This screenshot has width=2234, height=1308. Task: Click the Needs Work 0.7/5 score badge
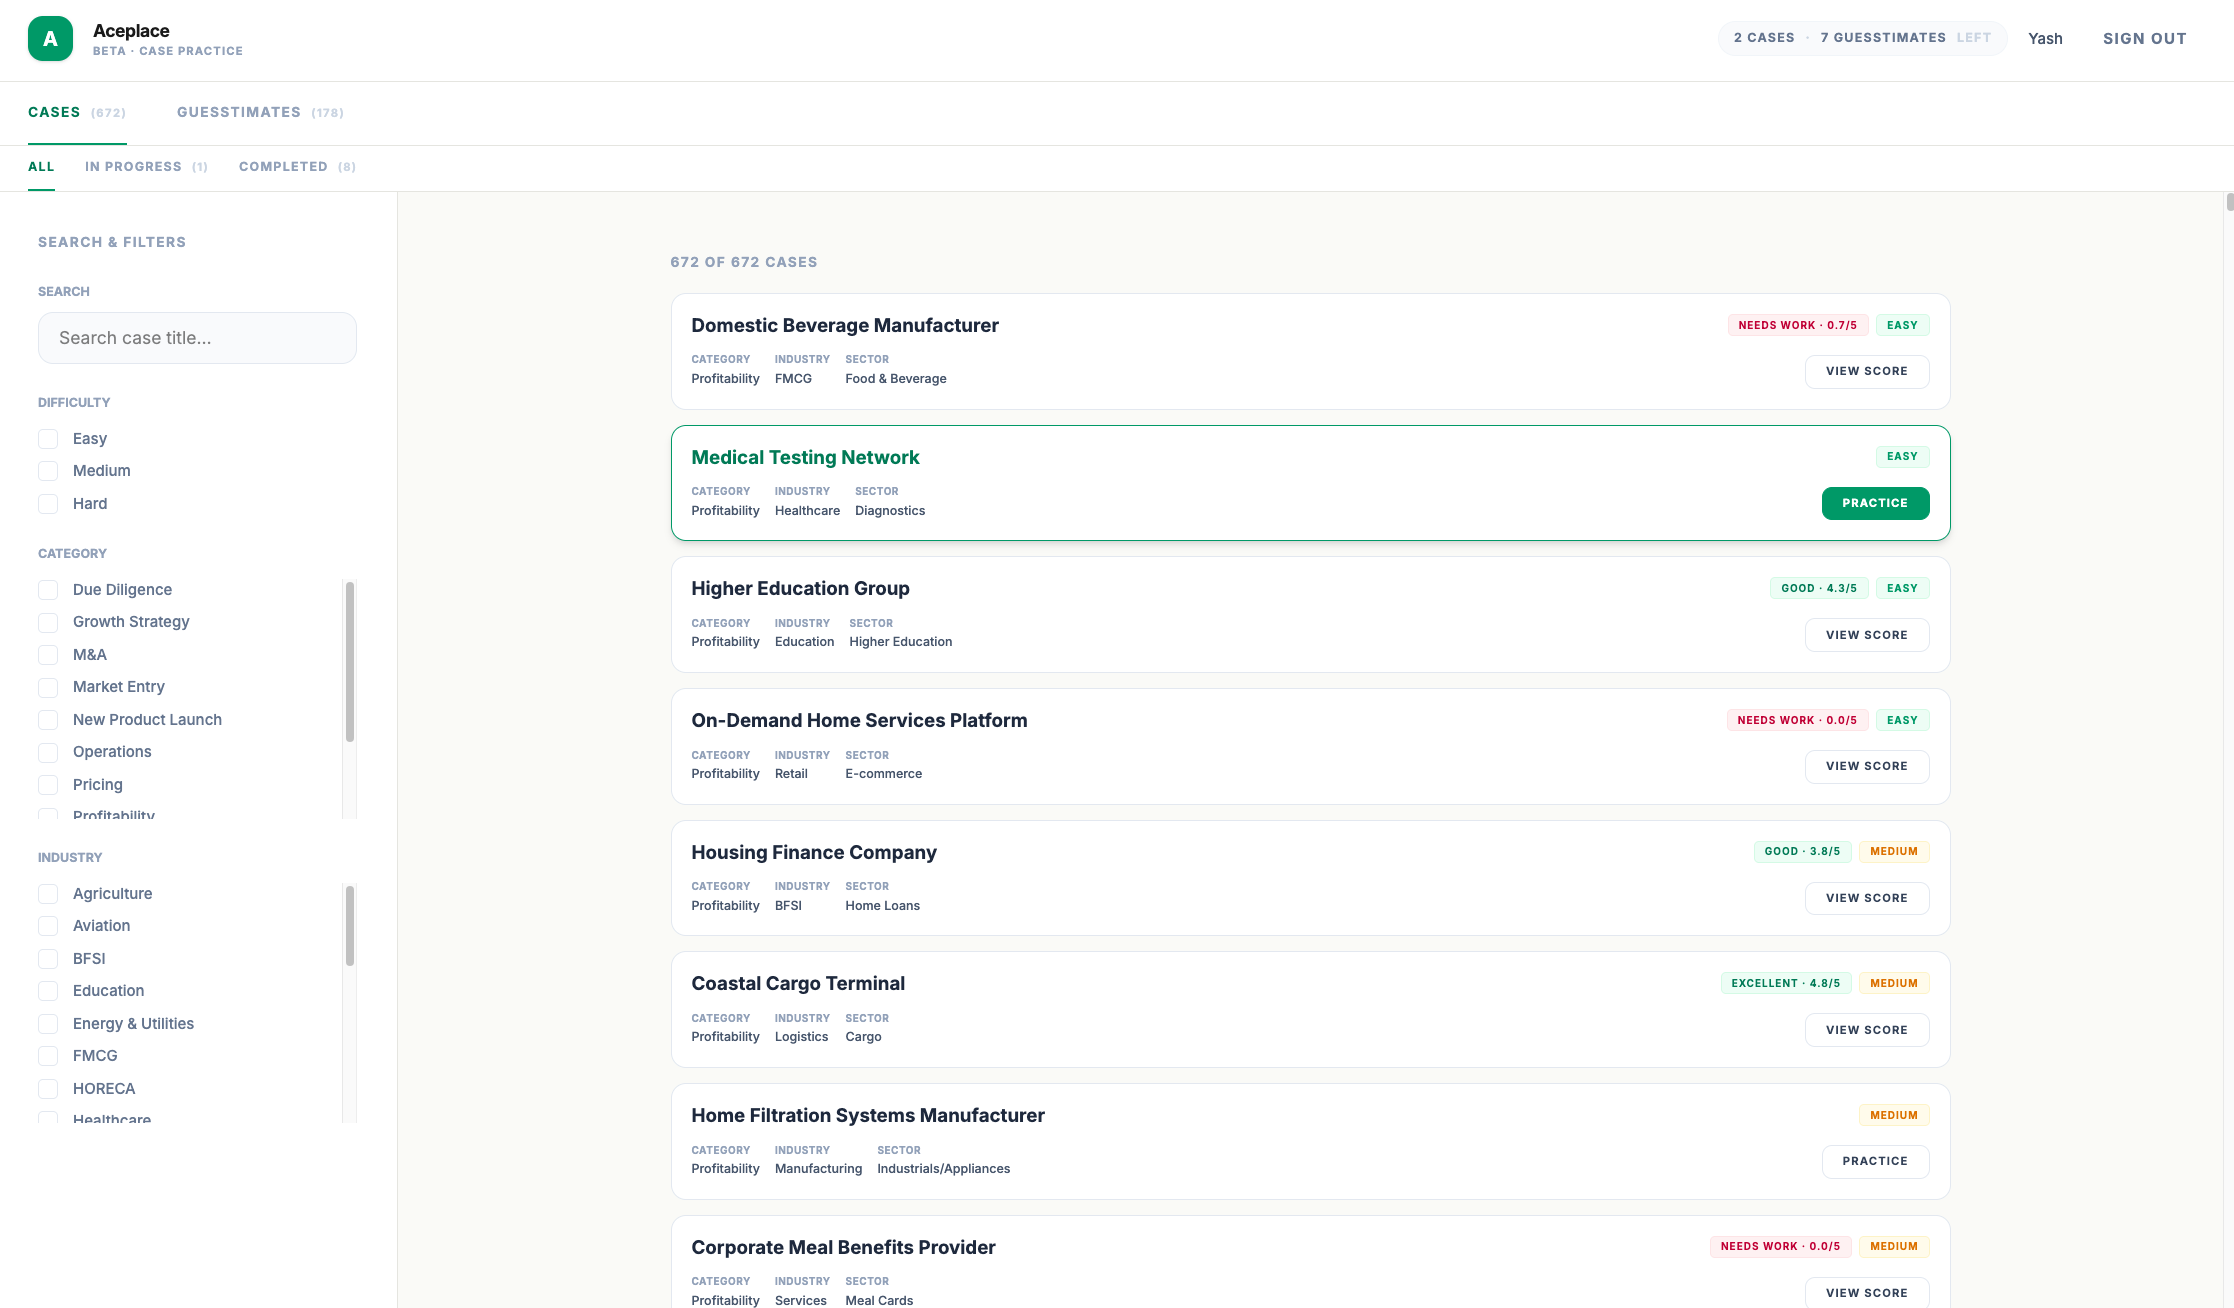[x=1797, y=325]
